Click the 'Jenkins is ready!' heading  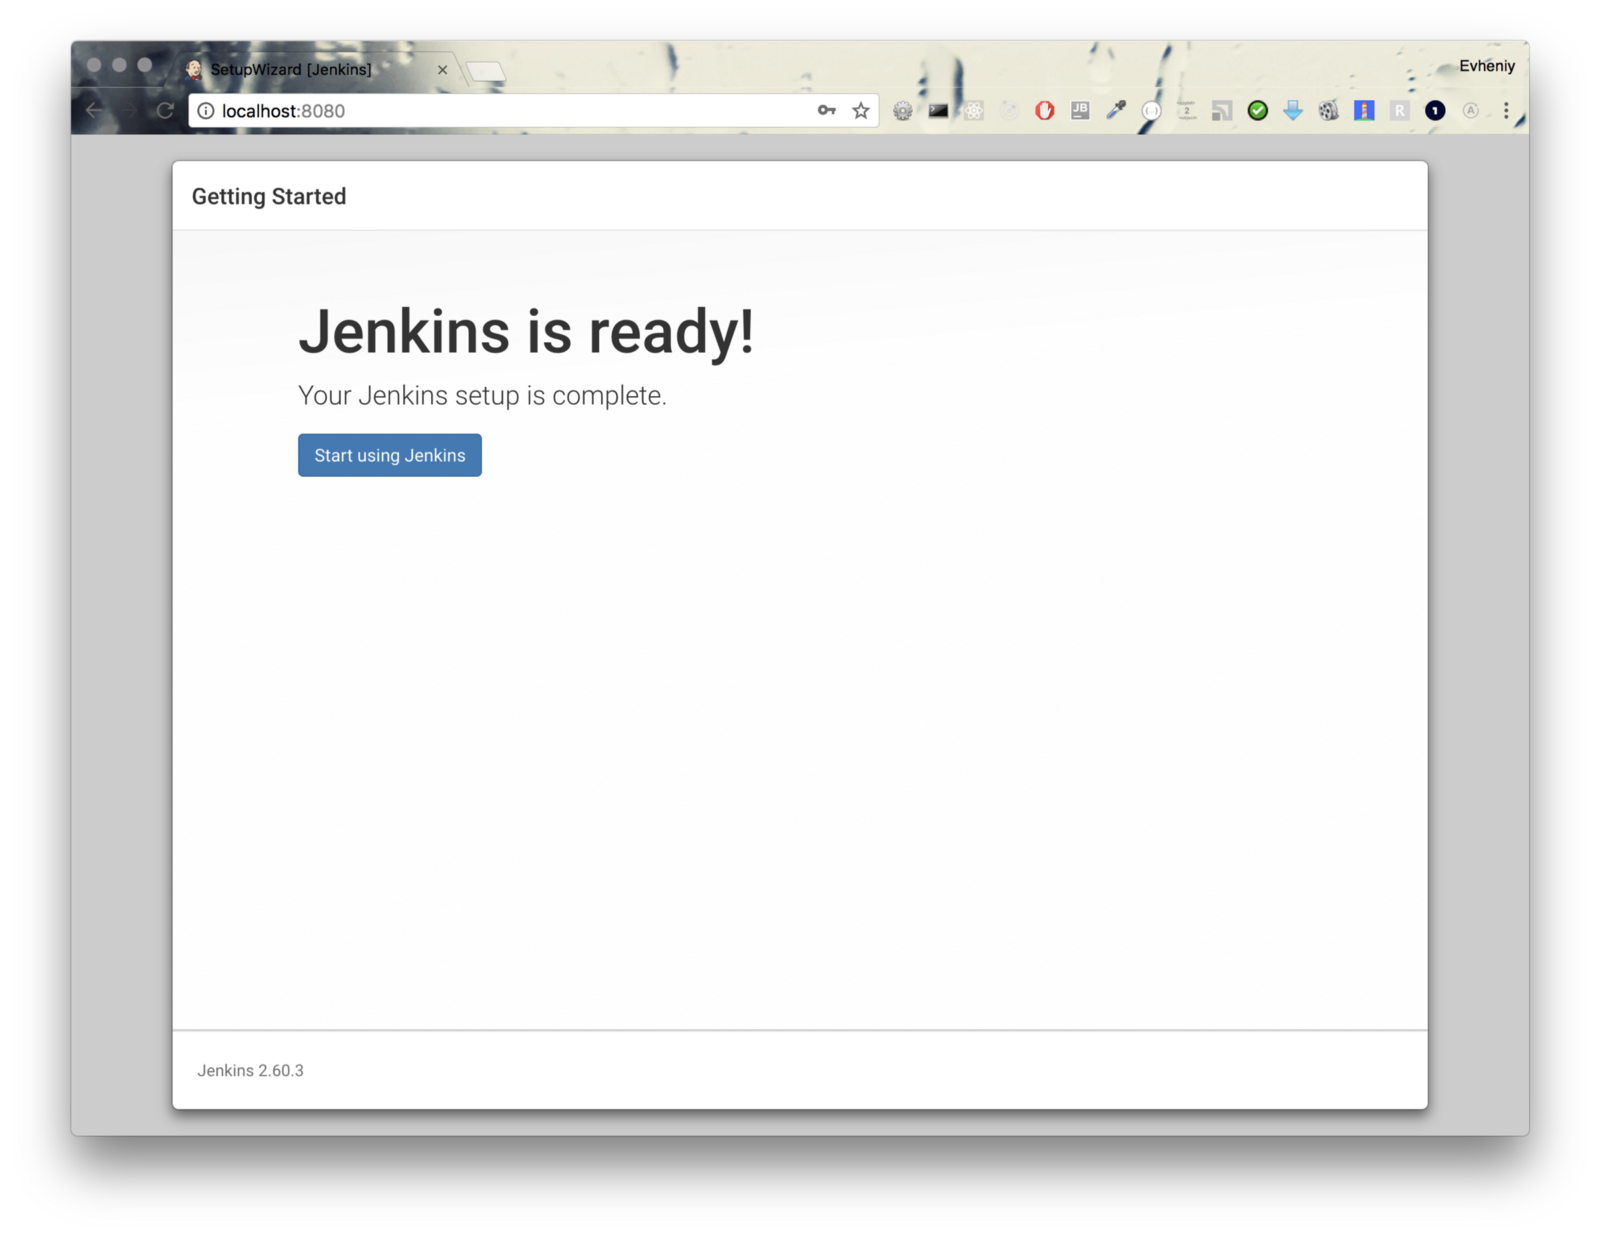point(526,331)
